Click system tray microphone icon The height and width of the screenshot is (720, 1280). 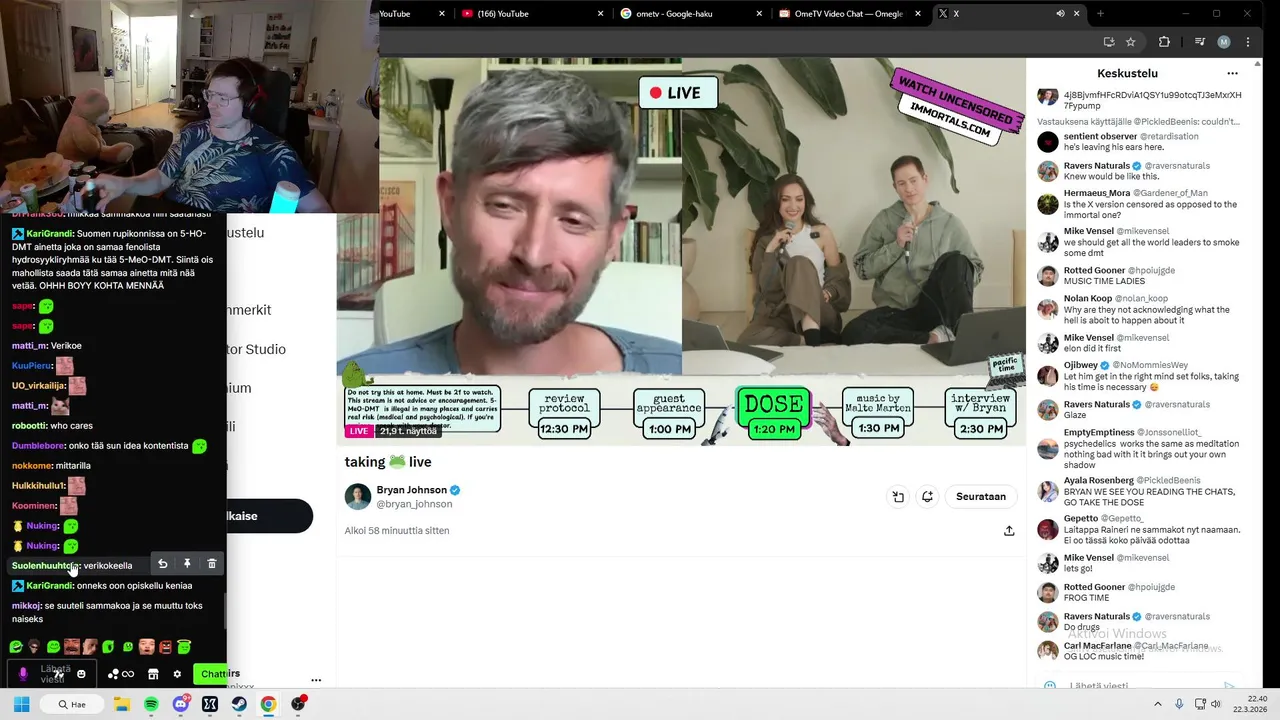point(1179,704)
